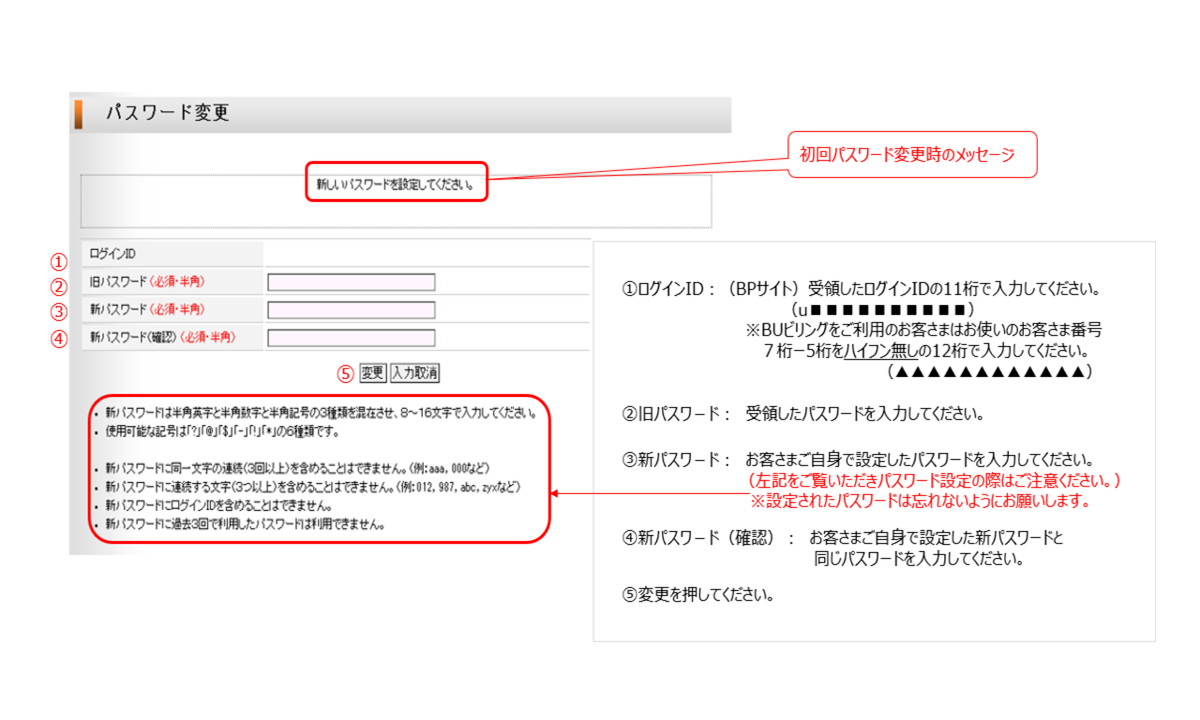Screen dimensions: 1200x720
Task: Click the 旧パスワード (必須・半角) label
Action: pyautogui.click(x=150, y=281)
